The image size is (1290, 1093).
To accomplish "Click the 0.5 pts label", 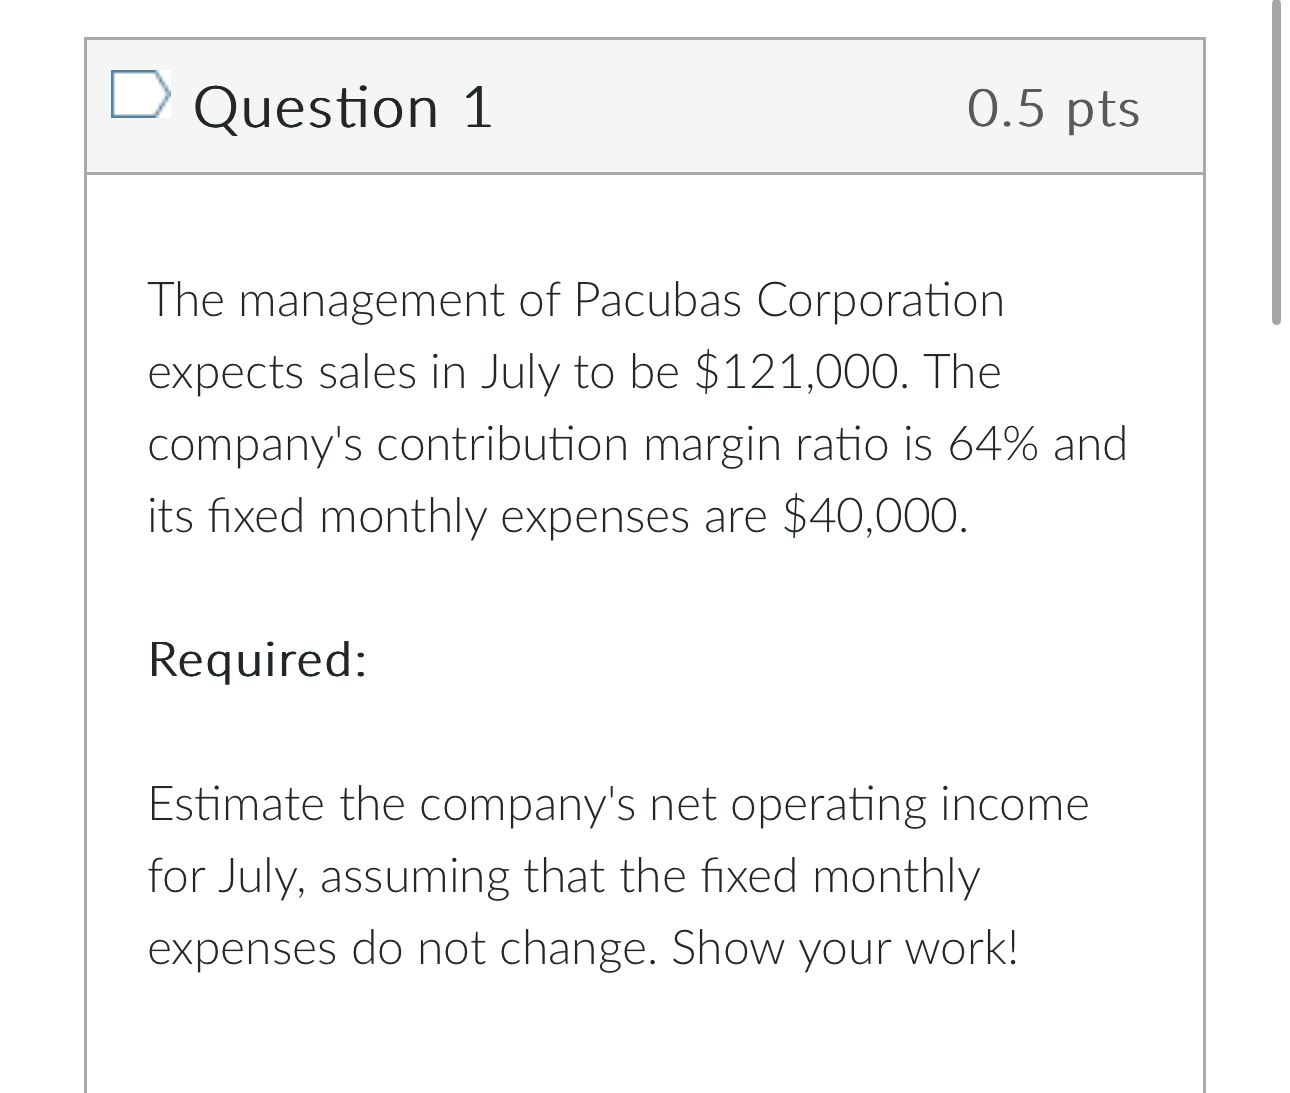I will pyautogui.click(x=1052, y=110).
